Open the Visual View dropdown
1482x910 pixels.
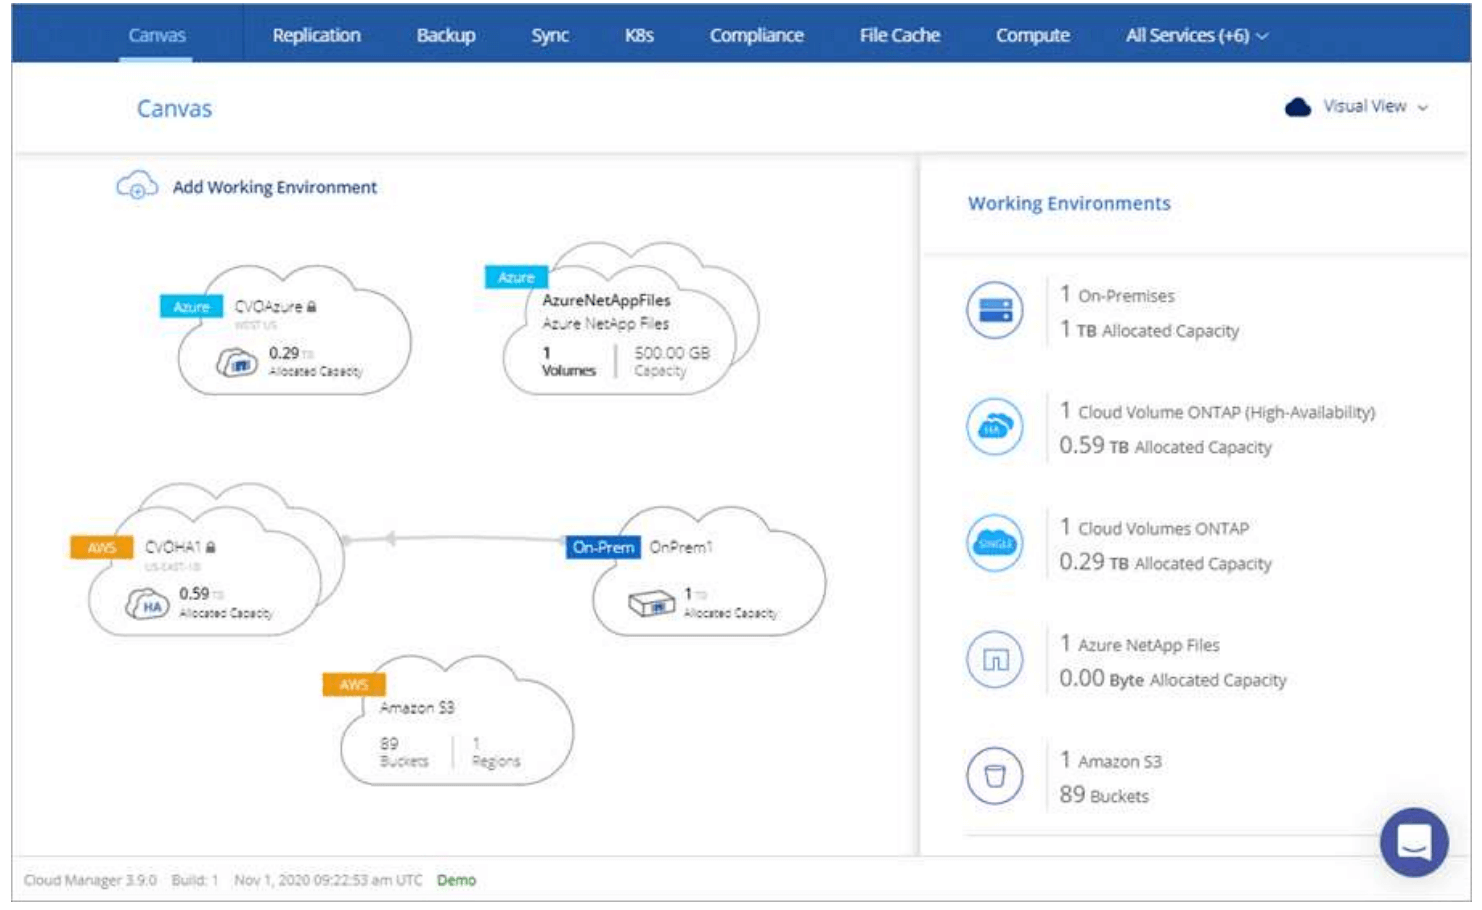point(1375,106)
